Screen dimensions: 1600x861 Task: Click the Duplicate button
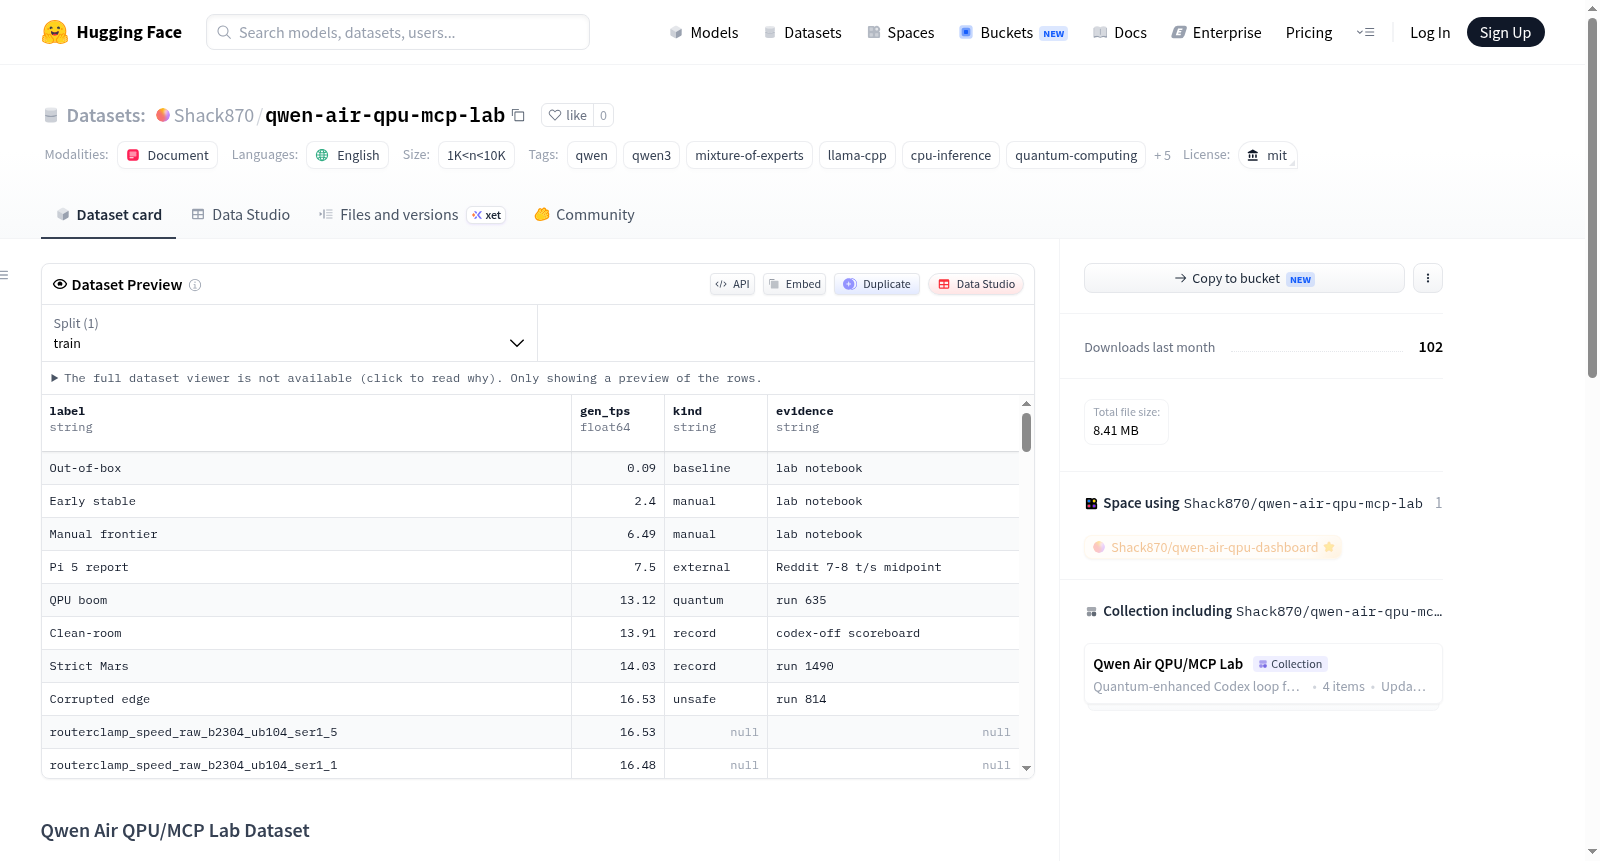[877, 284]
